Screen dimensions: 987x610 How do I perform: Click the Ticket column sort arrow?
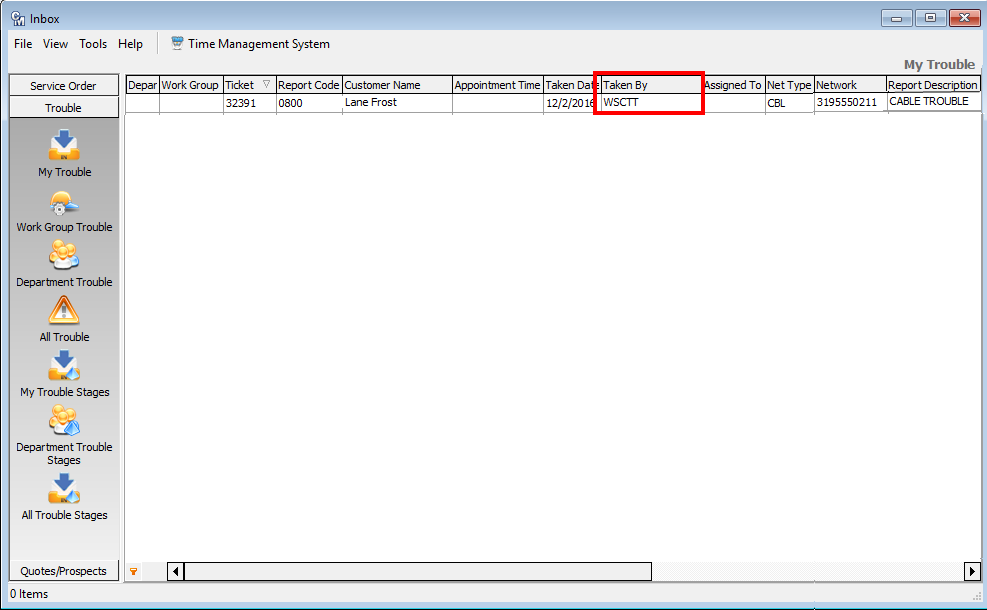(266, 84)
